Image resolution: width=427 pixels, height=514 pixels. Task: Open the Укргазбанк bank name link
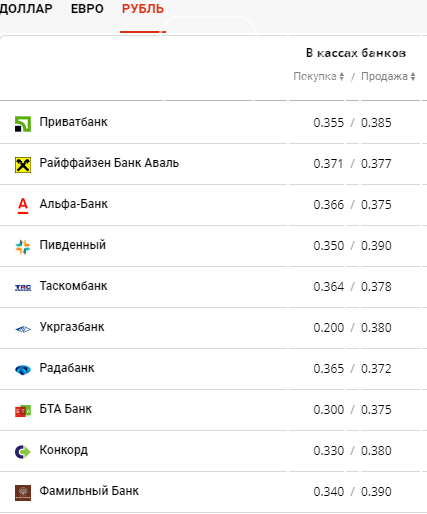pyautogui.click(x=72, y=327)
